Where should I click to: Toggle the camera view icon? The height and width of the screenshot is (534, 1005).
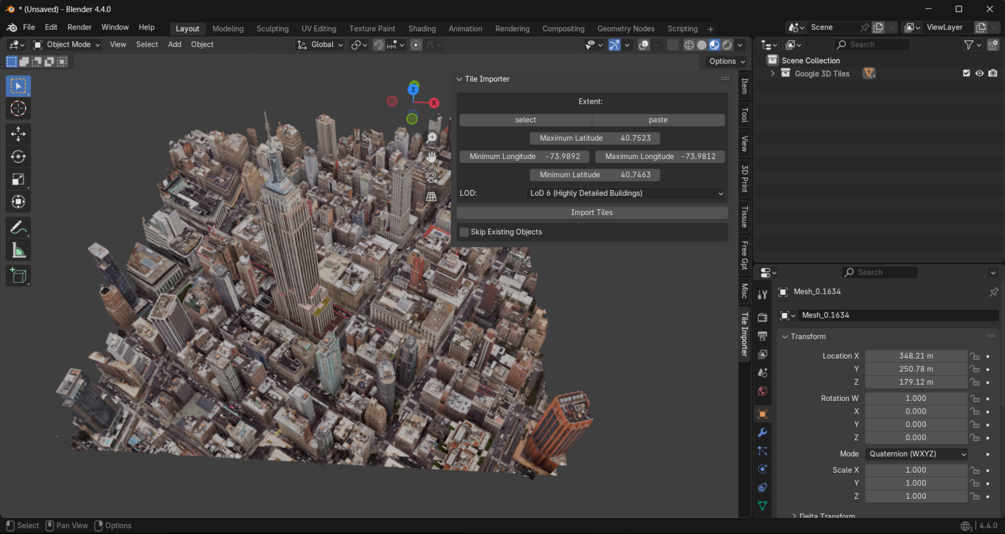(432, 177)
